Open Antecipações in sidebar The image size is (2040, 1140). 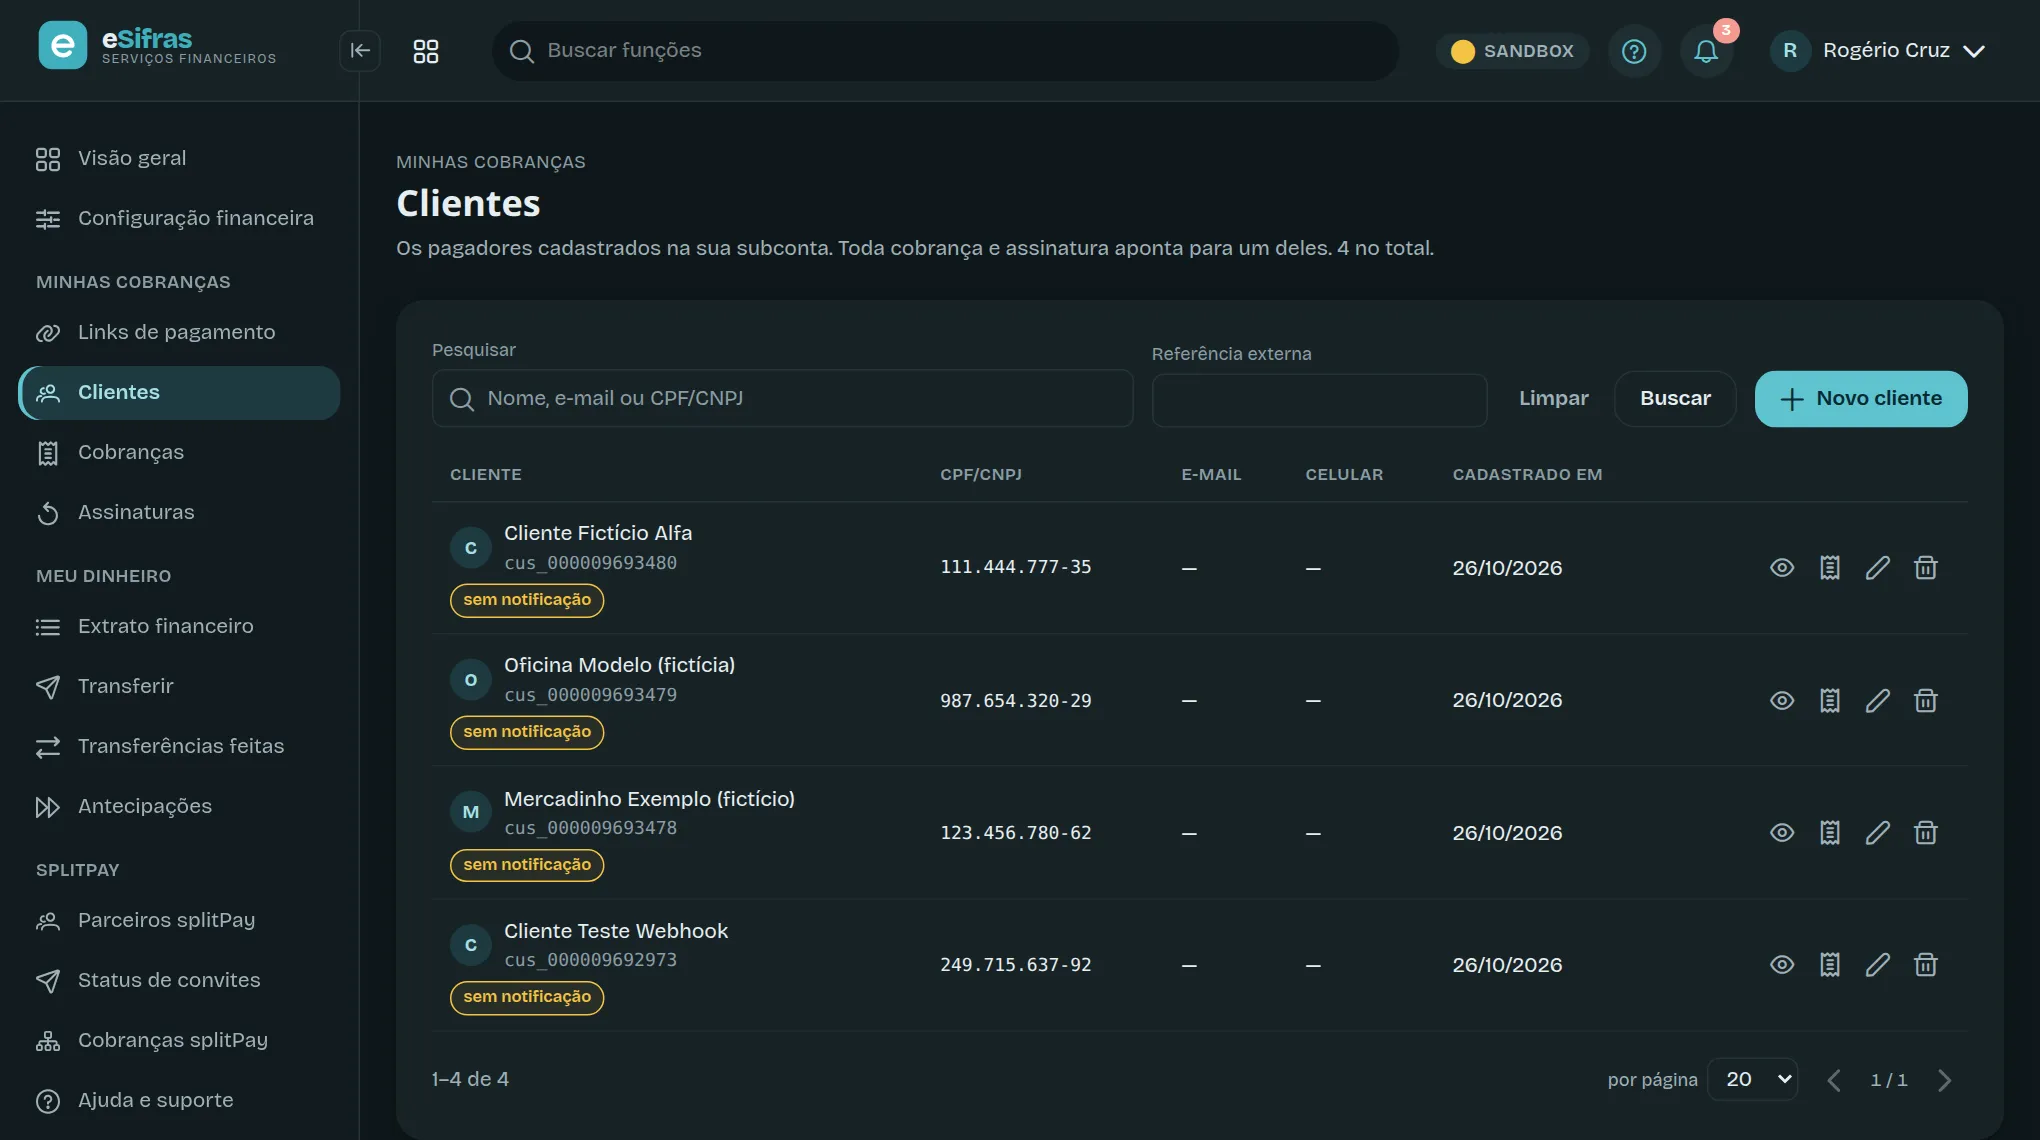pos(179,807)
